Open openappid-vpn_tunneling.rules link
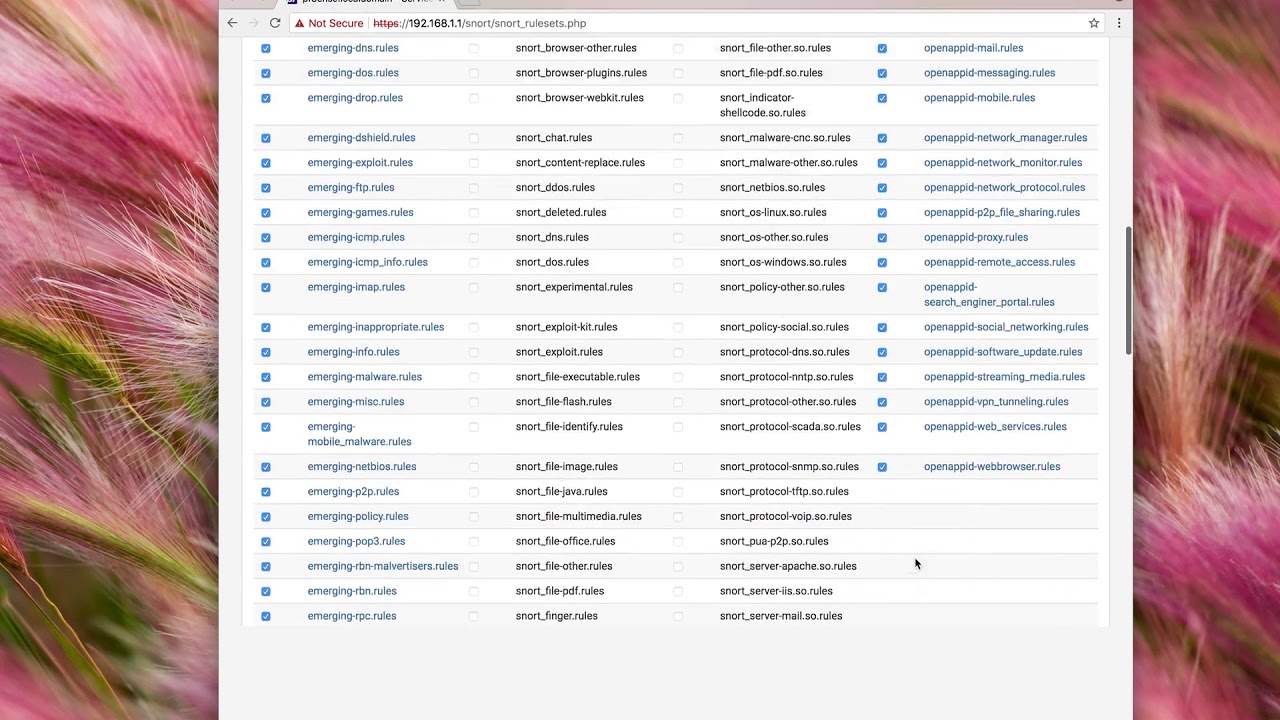 [996, 402]
